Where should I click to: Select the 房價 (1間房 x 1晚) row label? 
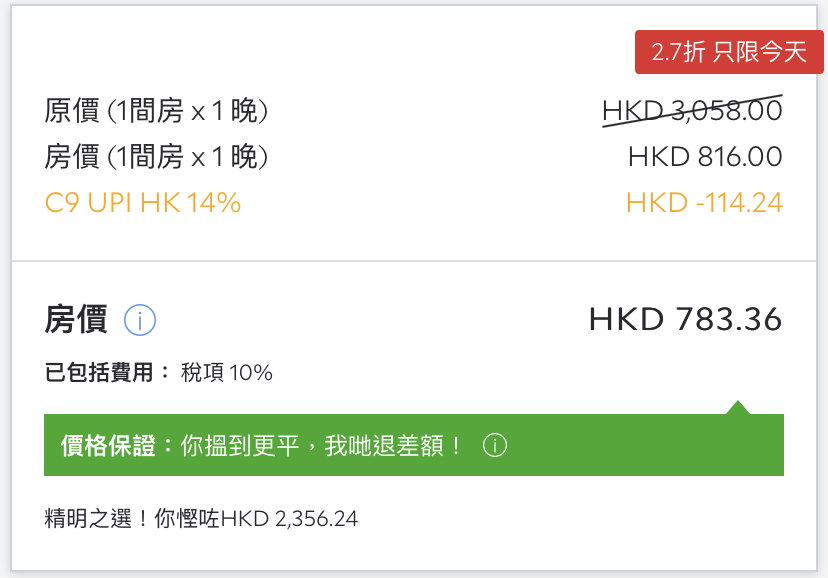(x=157, y=157)
